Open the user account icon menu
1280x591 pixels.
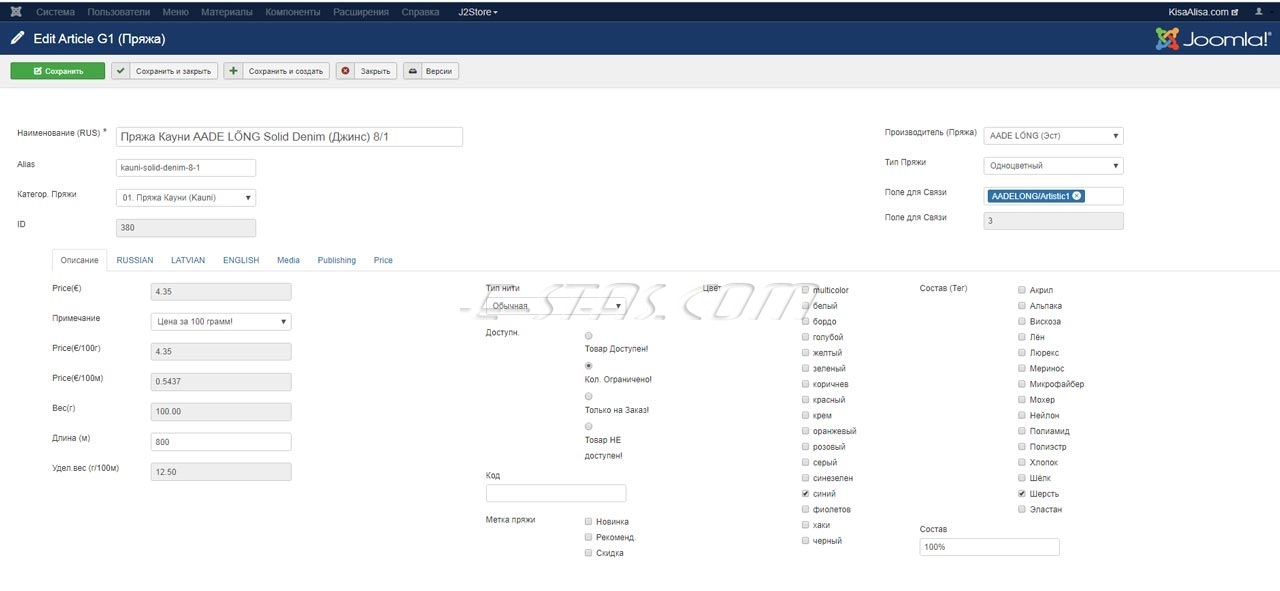click(1258, 12)
